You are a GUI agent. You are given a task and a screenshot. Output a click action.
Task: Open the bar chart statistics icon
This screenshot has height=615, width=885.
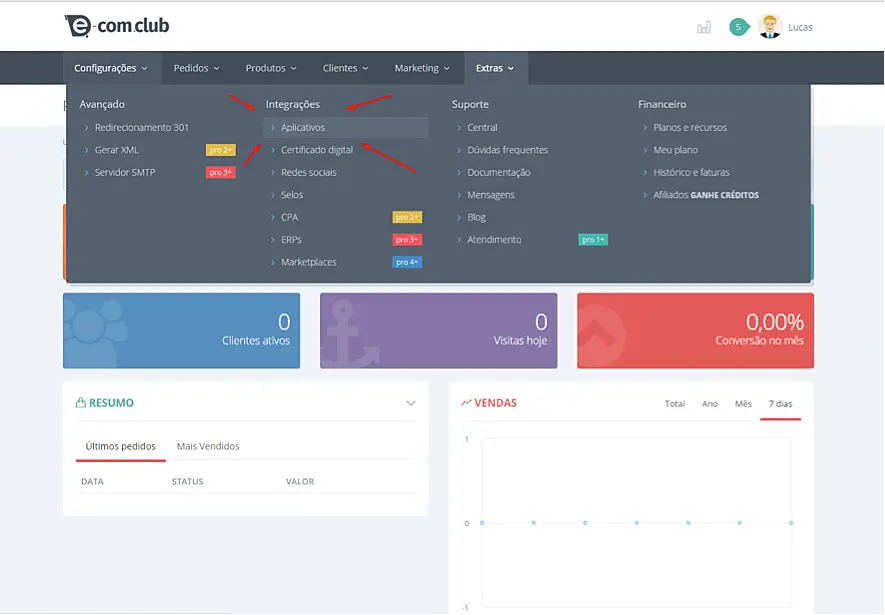click(x=704, y=27)
